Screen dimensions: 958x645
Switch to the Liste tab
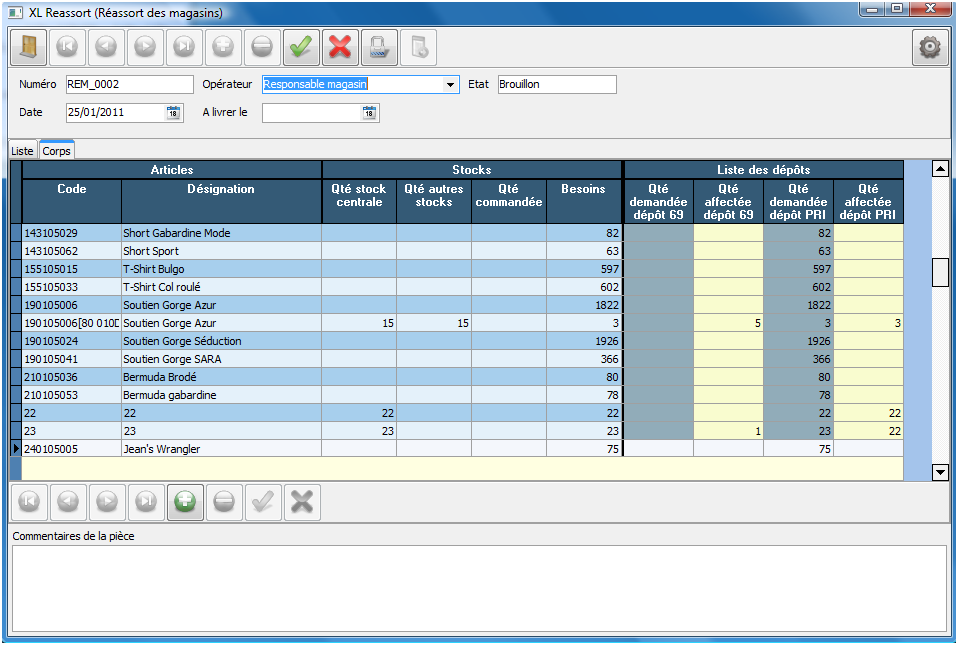tap(22, 150)
